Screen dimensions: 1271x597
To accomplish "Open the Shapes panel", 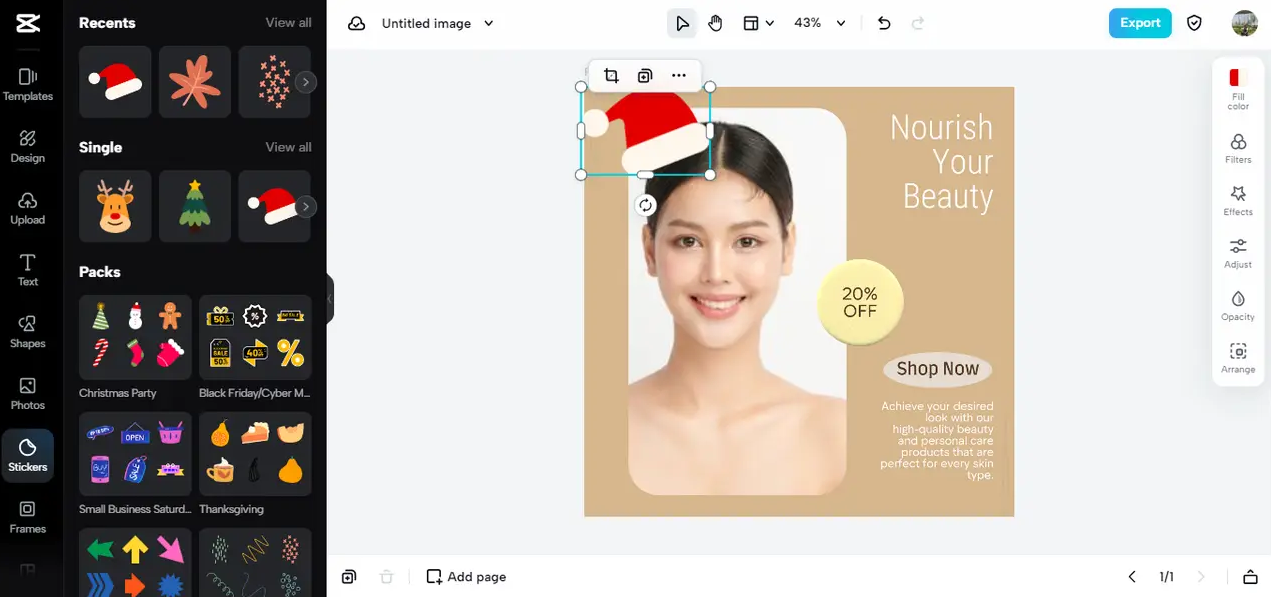I will 28,332.
